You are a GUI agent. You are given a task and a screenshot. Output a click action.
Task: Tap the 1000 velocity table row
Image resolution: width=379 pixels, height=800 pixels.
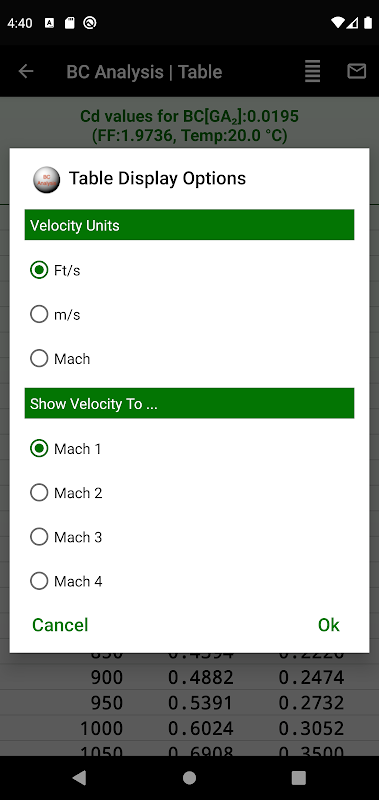coord(189,728)
